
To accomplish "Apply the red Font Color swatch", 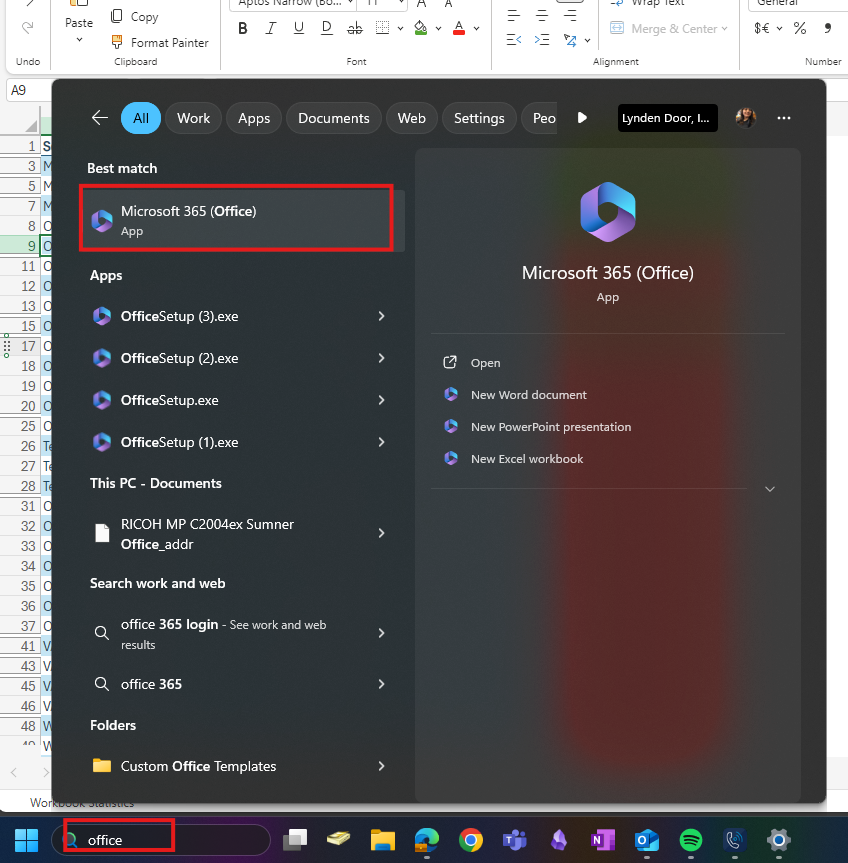I will [459, 28].
